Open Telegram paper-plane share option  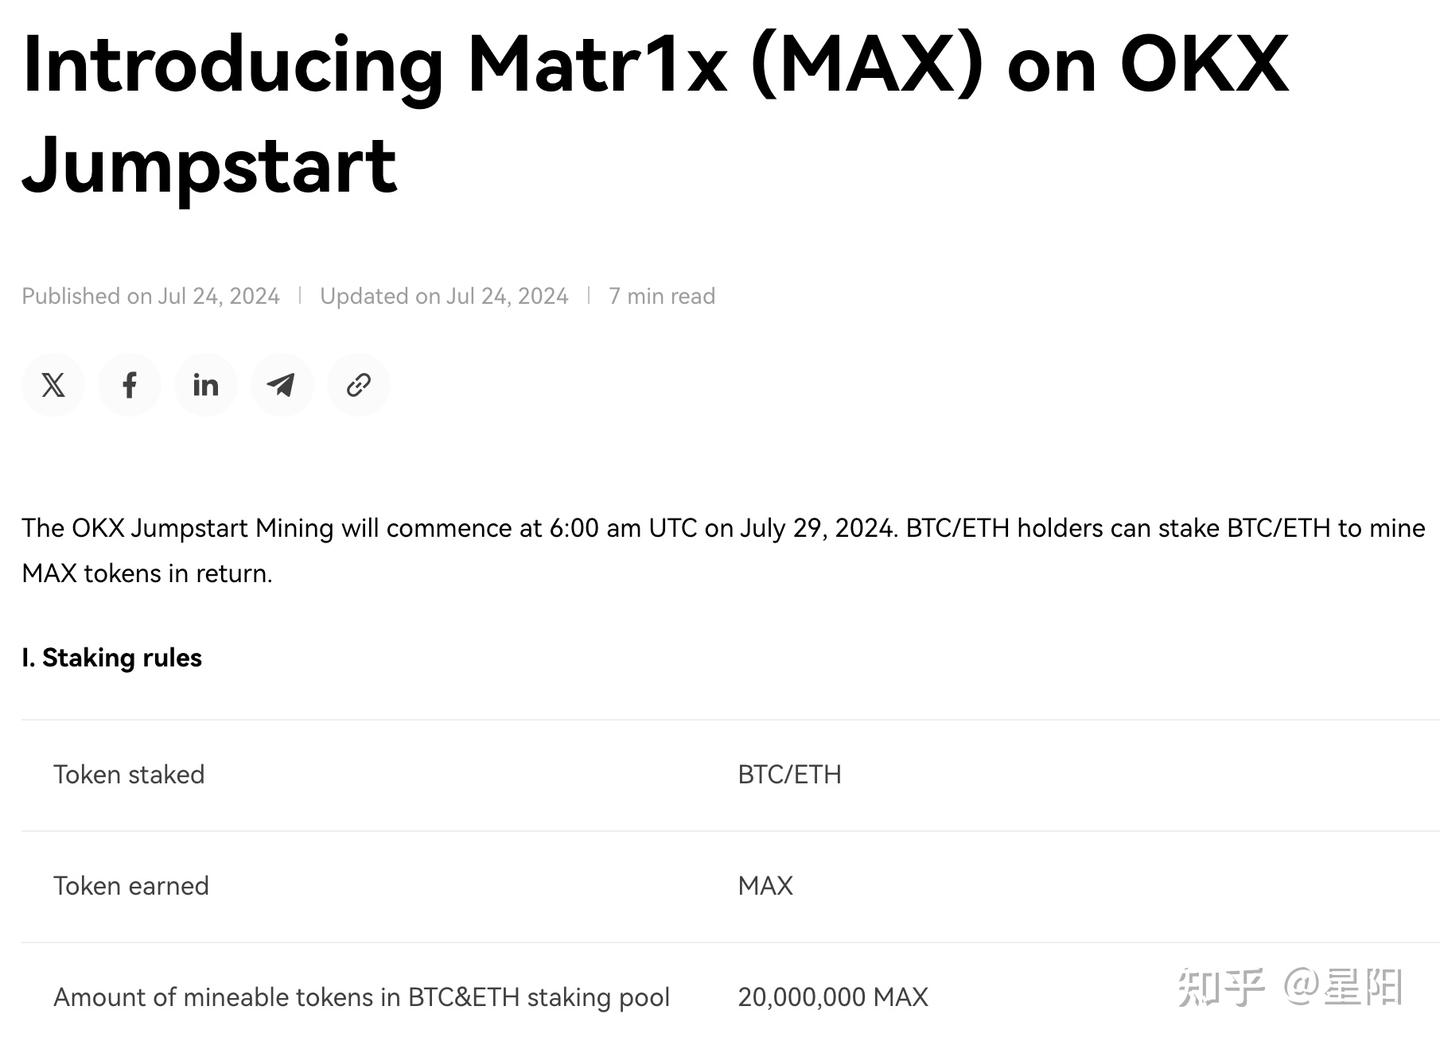point(282,385)
